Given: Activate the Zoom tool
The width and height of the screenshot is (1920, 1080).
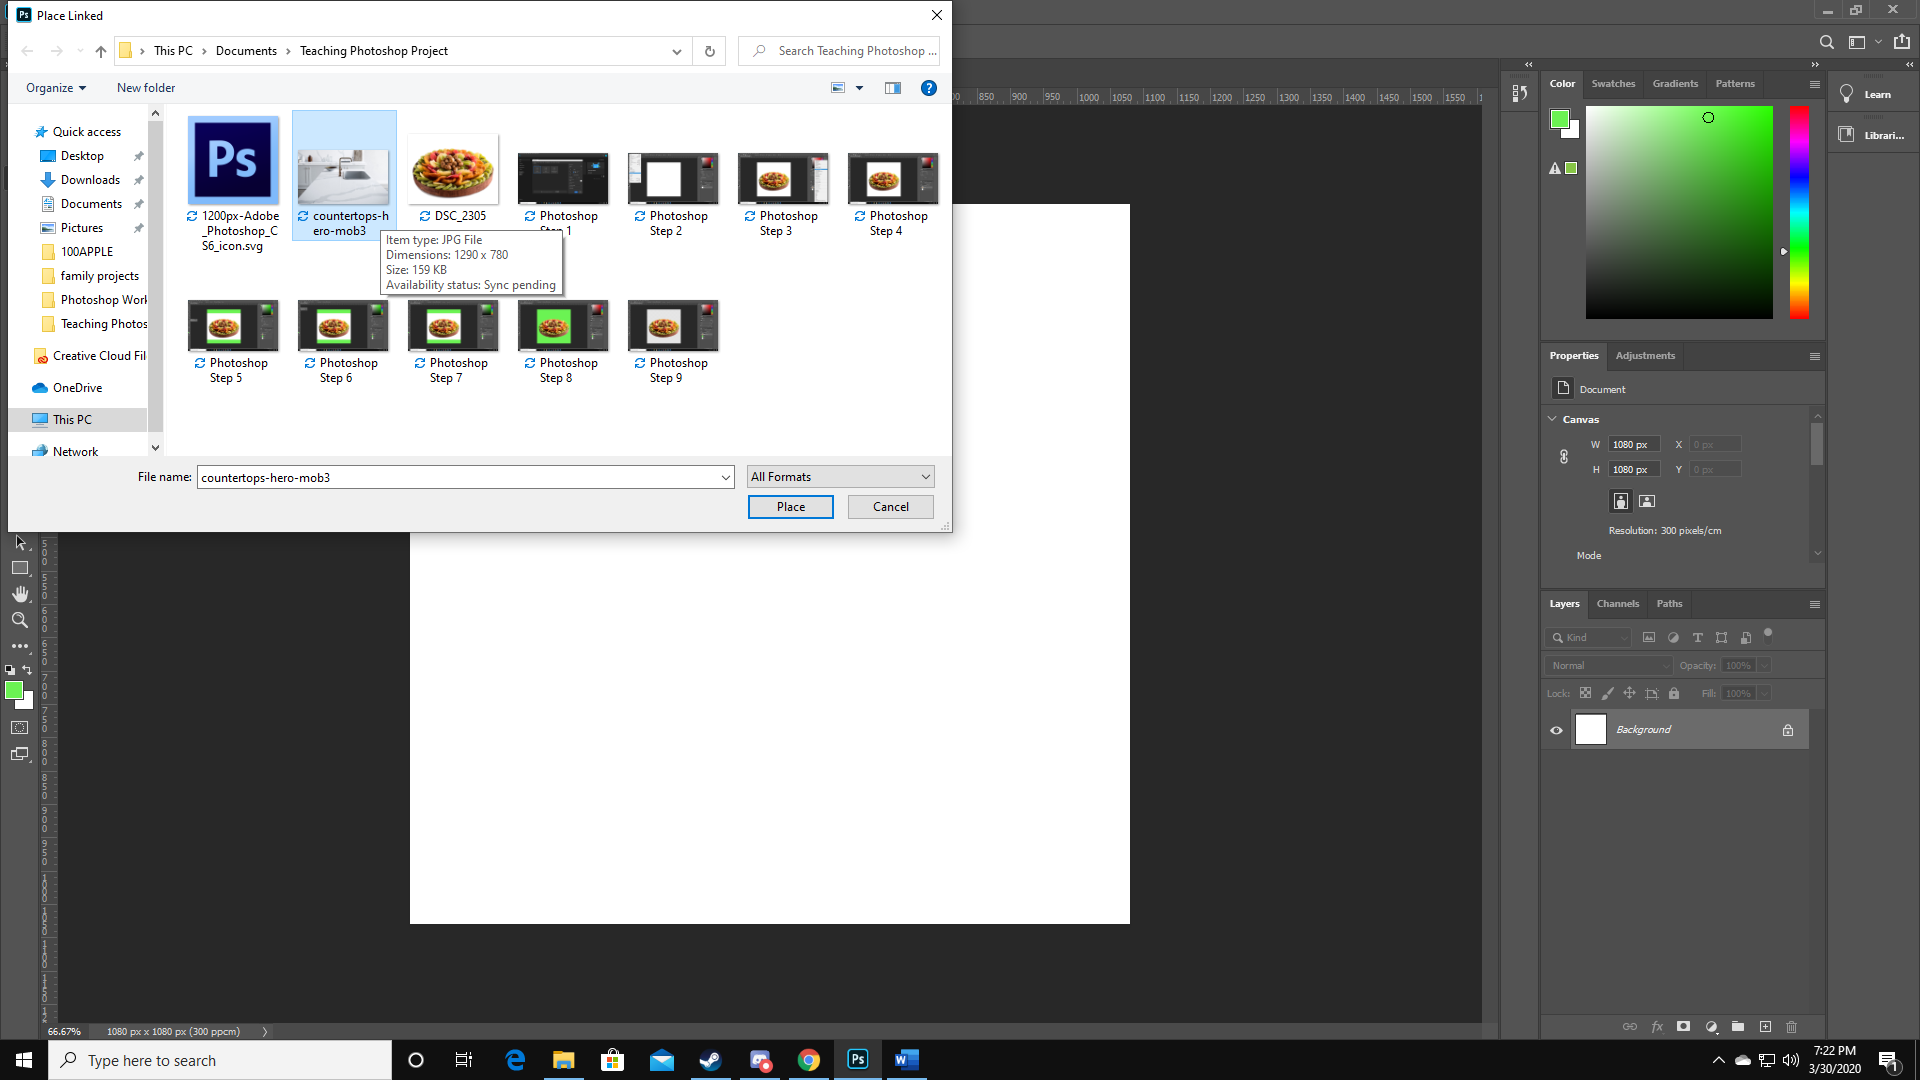Looking at the screenshot, I should pyautogui.click(x=20, y=619).
